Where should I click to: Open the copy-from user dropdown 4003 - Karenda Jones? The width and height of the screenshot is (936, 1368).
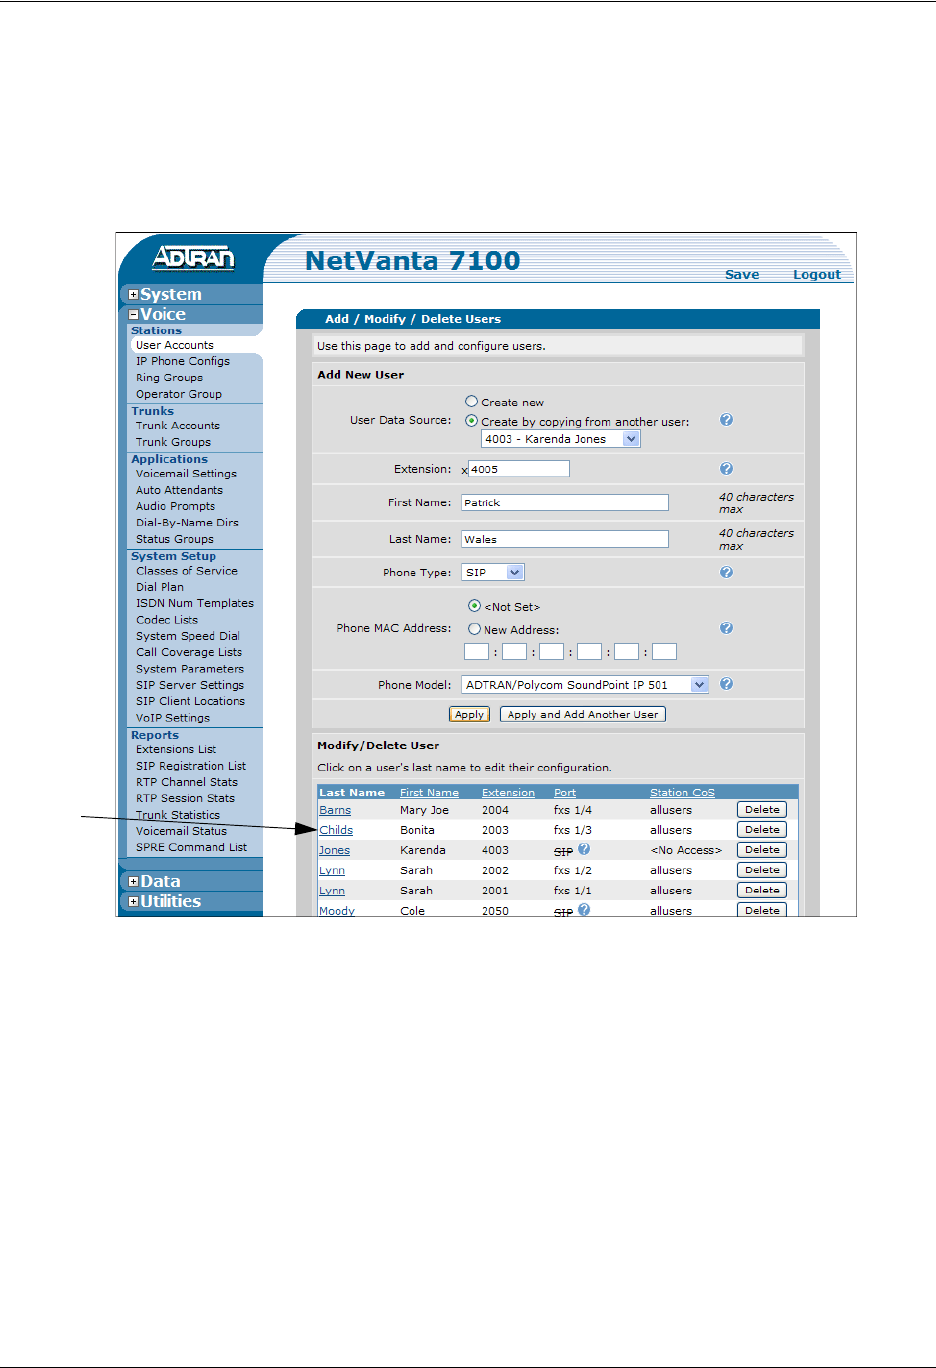point(560,439)
